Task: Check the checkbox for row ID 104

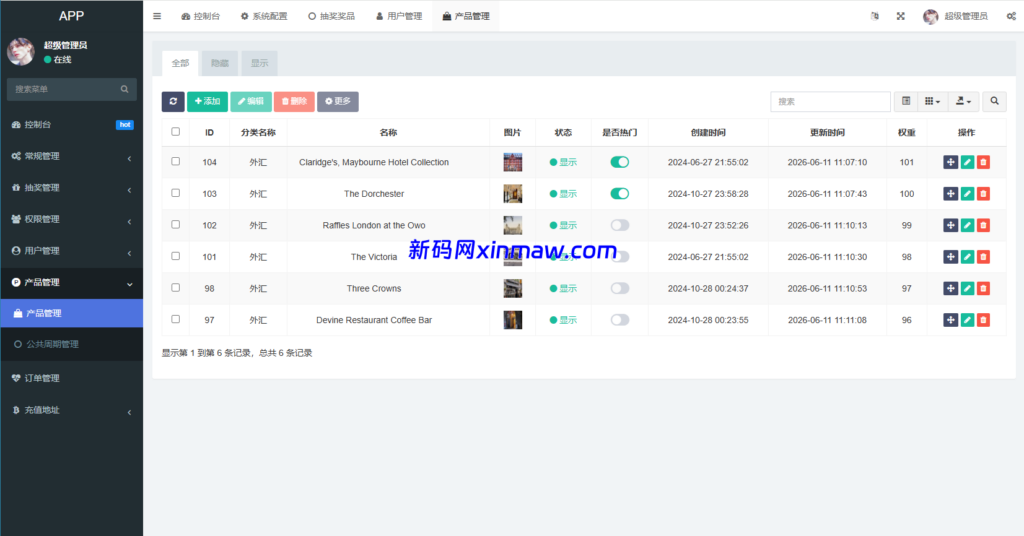Action: click(176, 161)
